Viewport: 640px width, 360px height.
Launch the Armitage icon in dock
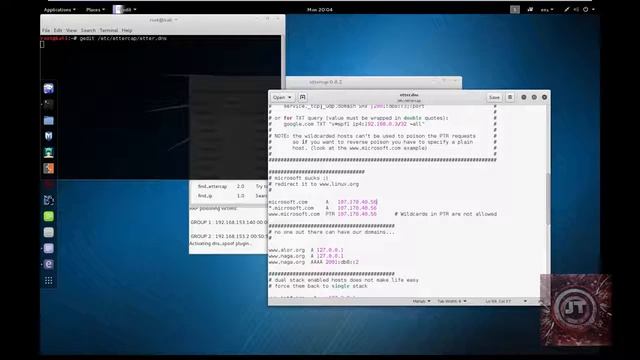pos(49,152)
